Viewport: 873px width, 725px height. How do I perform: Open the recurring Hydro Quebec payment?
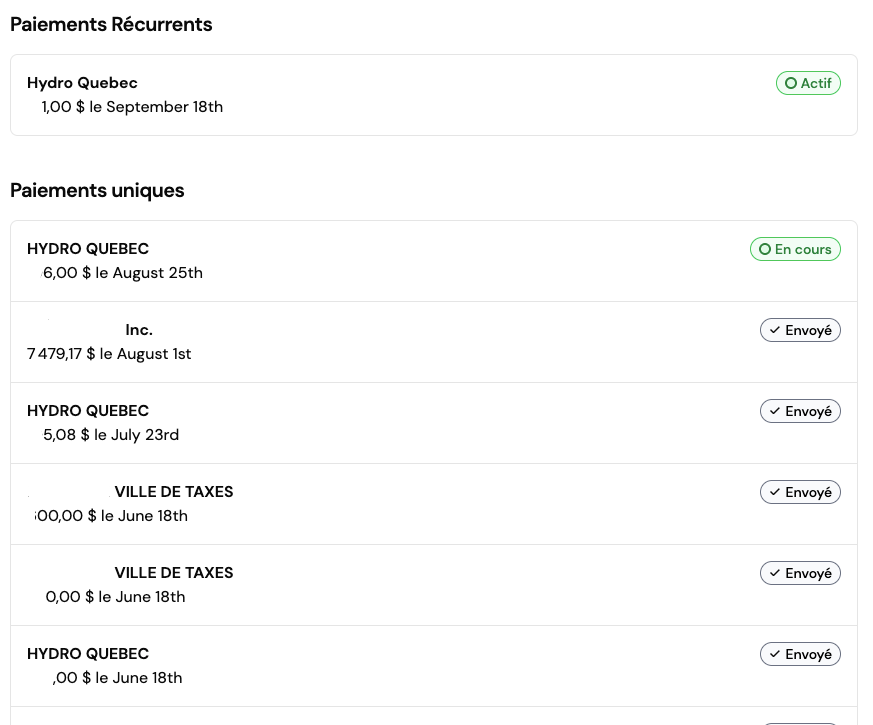(x=82, y=83)
